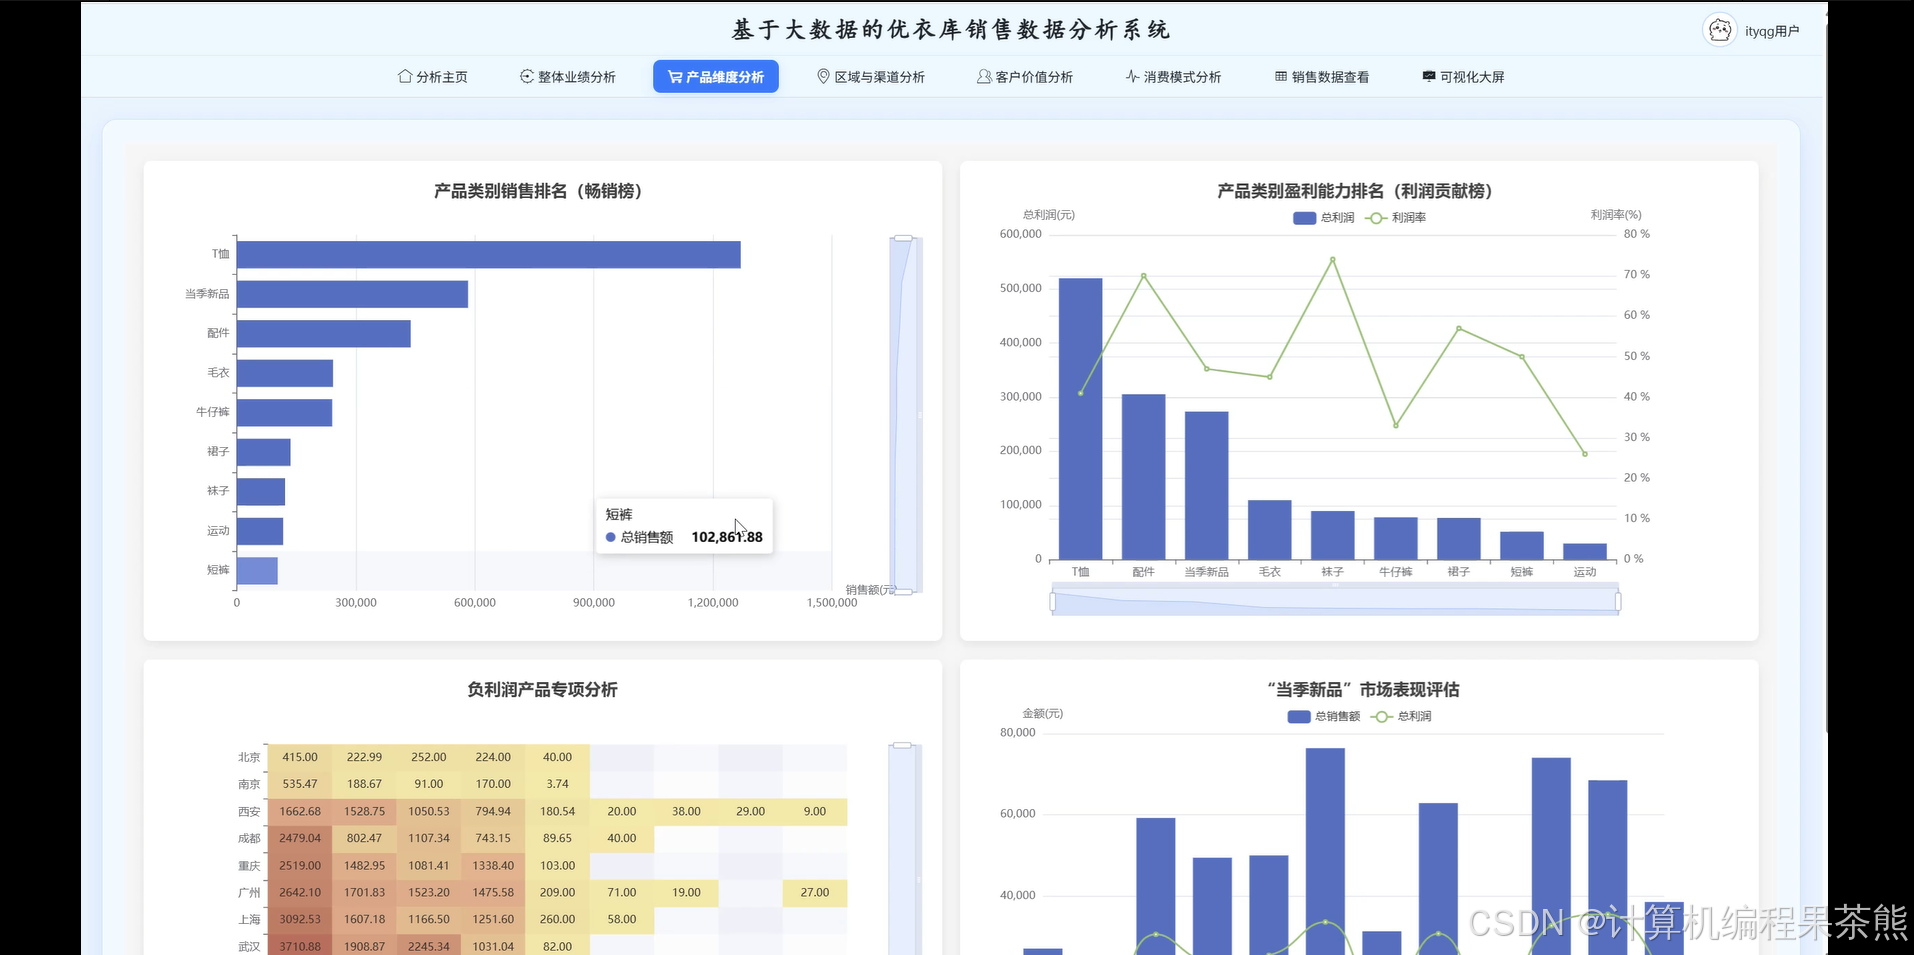
Task: Click heatmap cell 535.47 in 南京 row
Action: 300,785
